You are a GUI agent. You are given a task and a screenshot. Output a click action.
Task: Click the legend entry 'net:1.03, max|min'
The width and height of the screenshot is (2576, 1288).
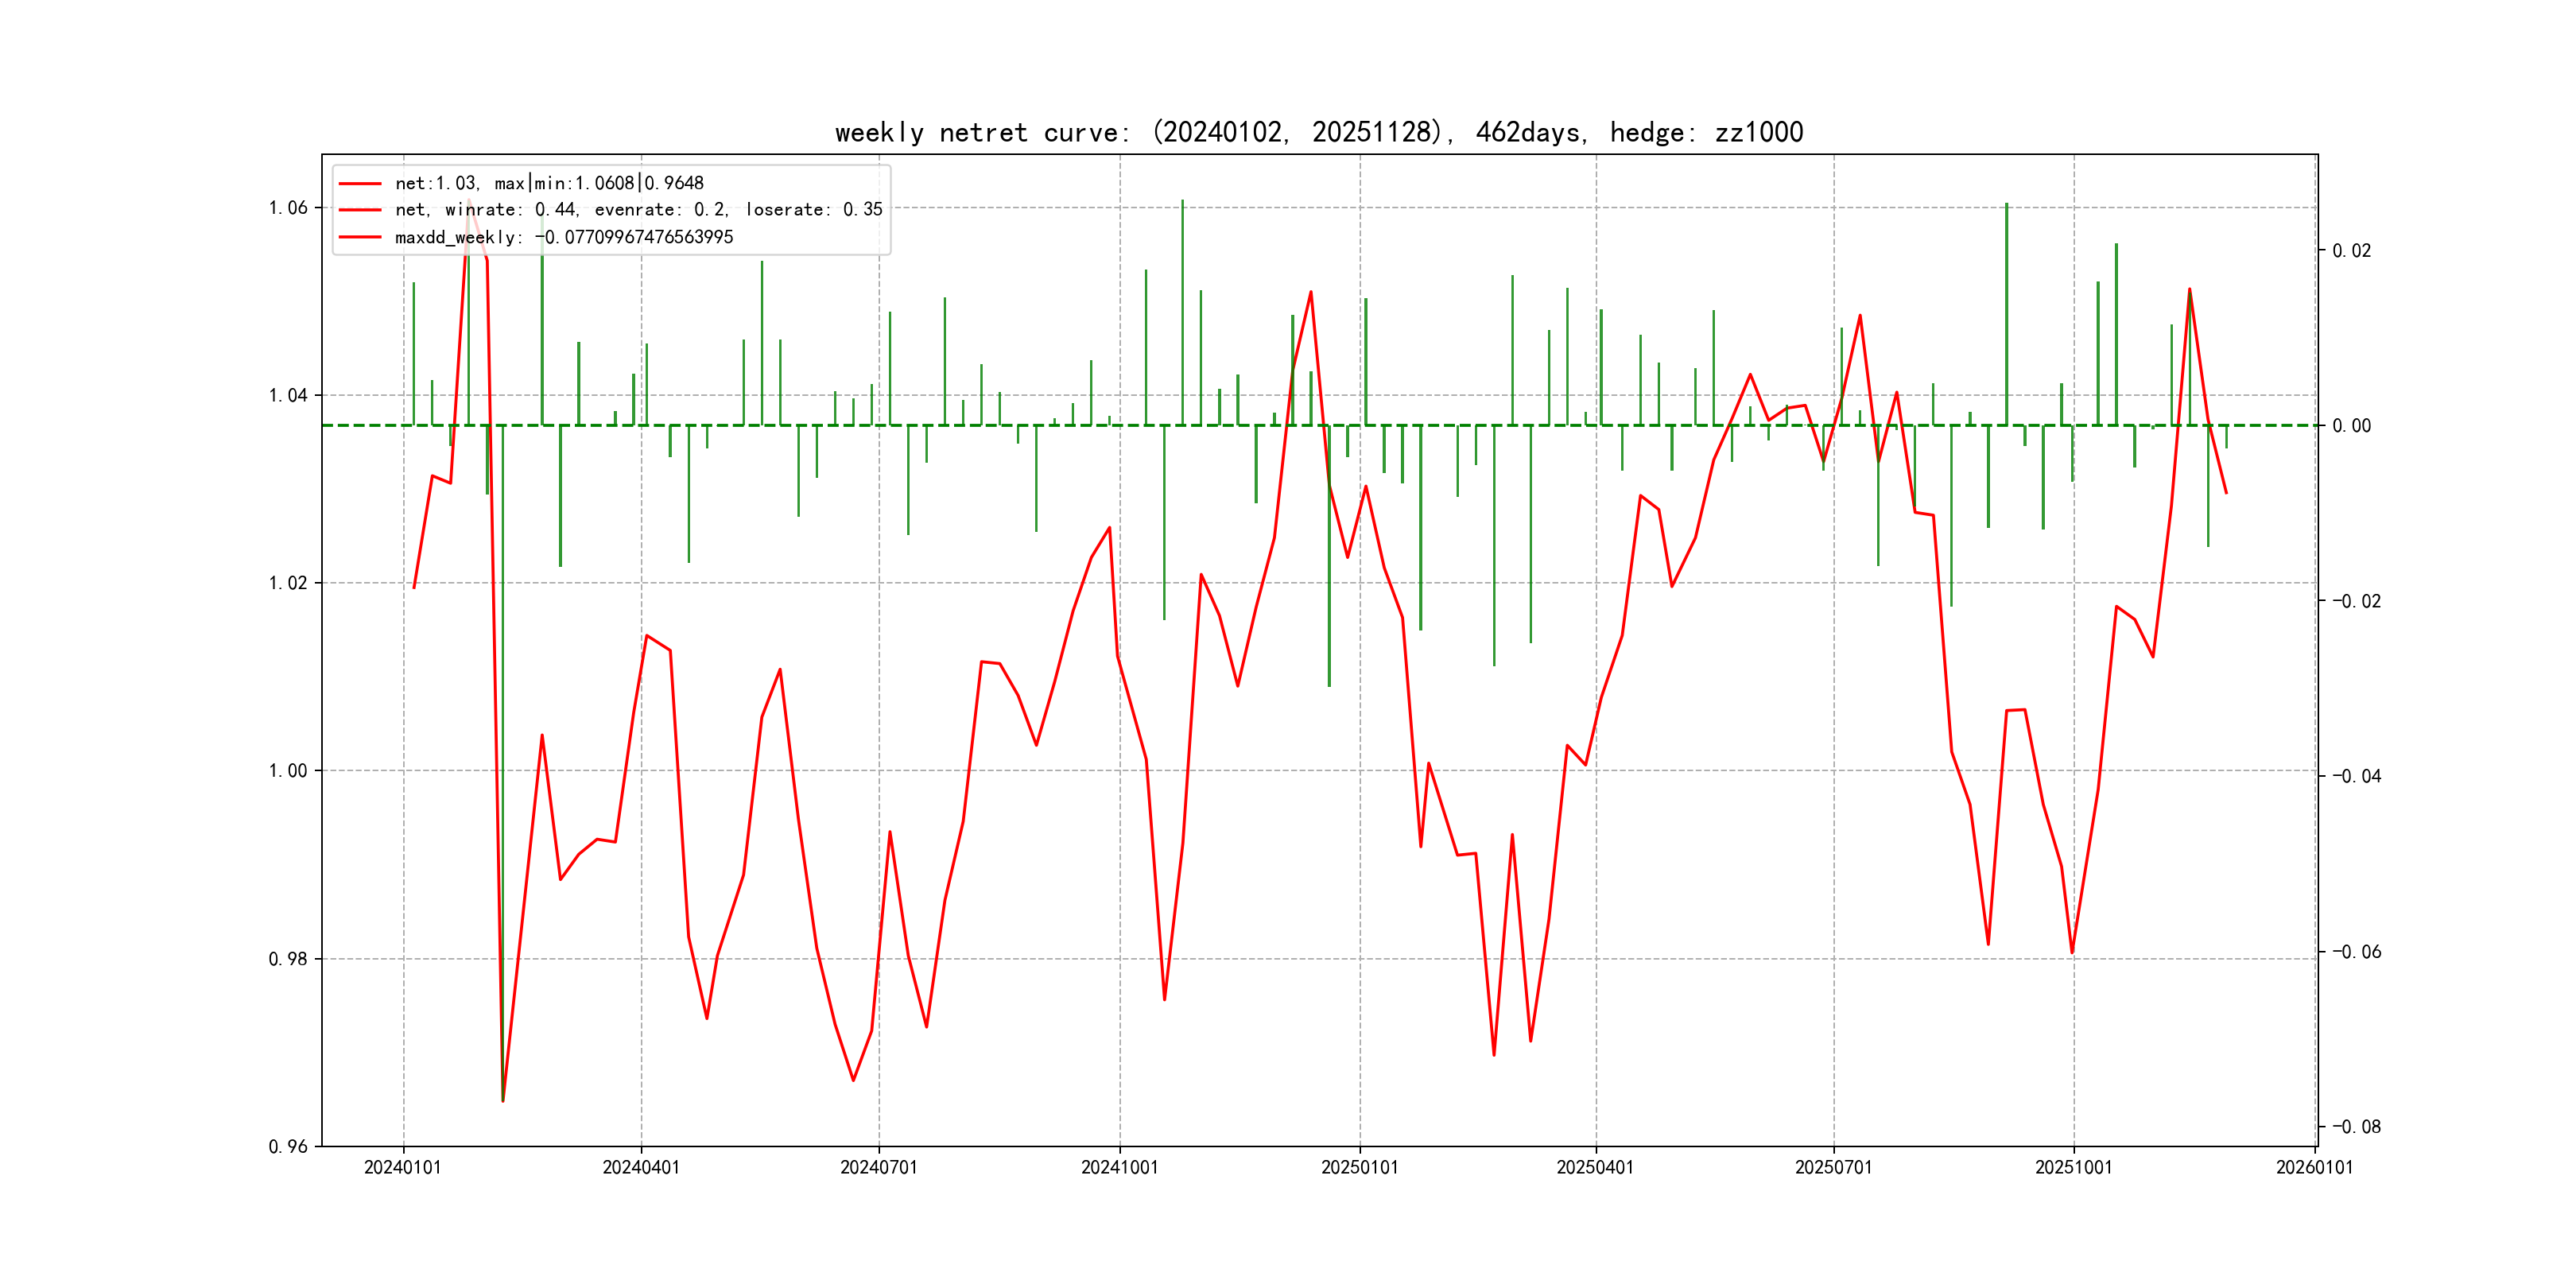549,183
